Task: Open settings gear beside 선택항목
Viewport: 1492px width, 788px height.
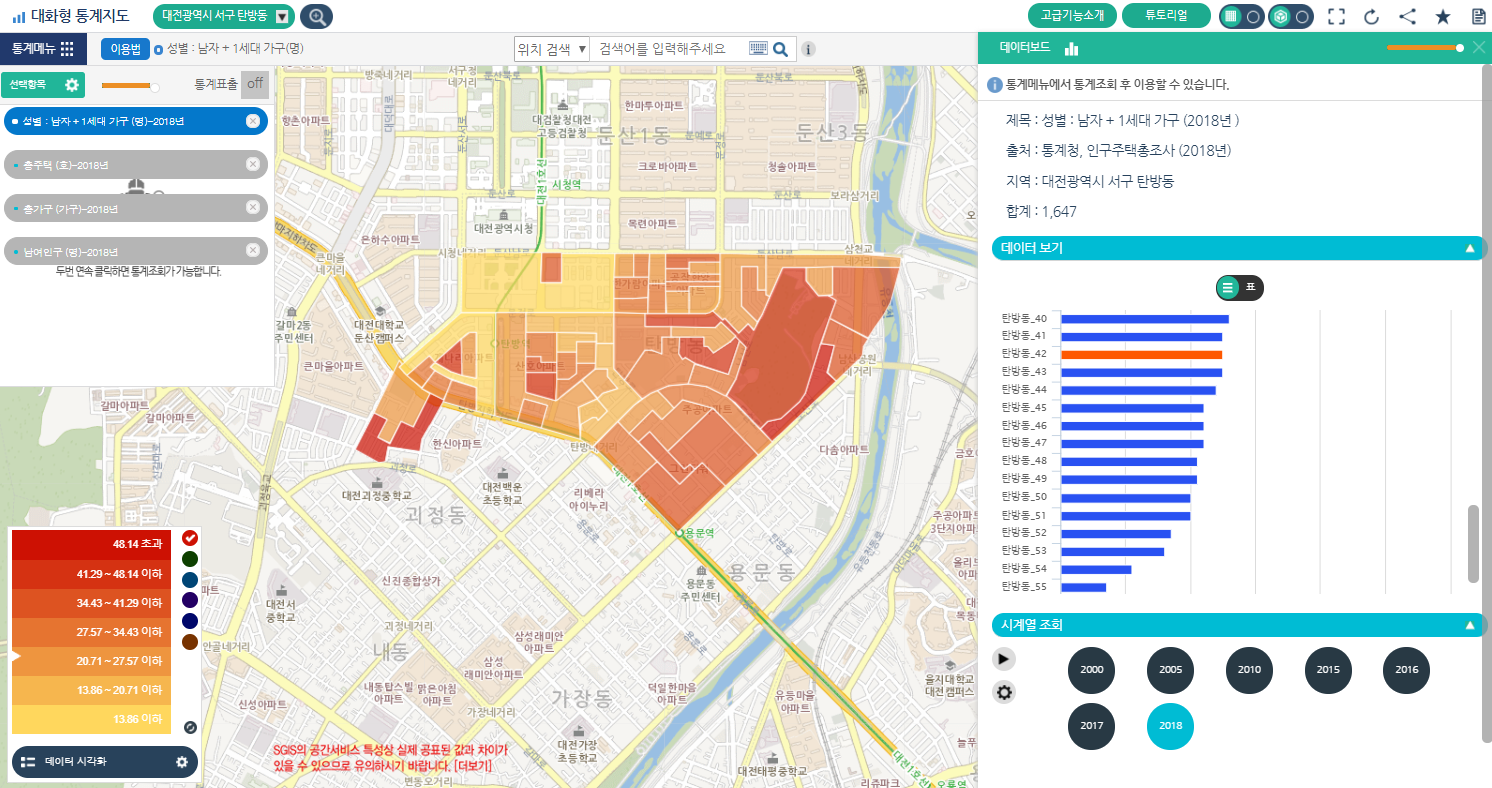Action: tap(72, 85)
